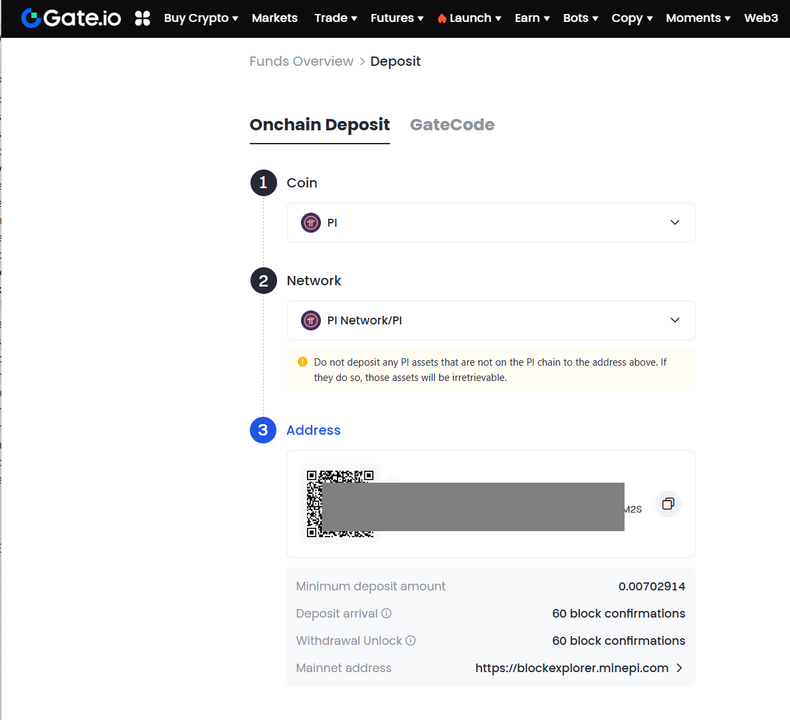Screen dimensions: 790x720
Task: Click the Withdrawal Unlock info icon
Action: [411, 640]
